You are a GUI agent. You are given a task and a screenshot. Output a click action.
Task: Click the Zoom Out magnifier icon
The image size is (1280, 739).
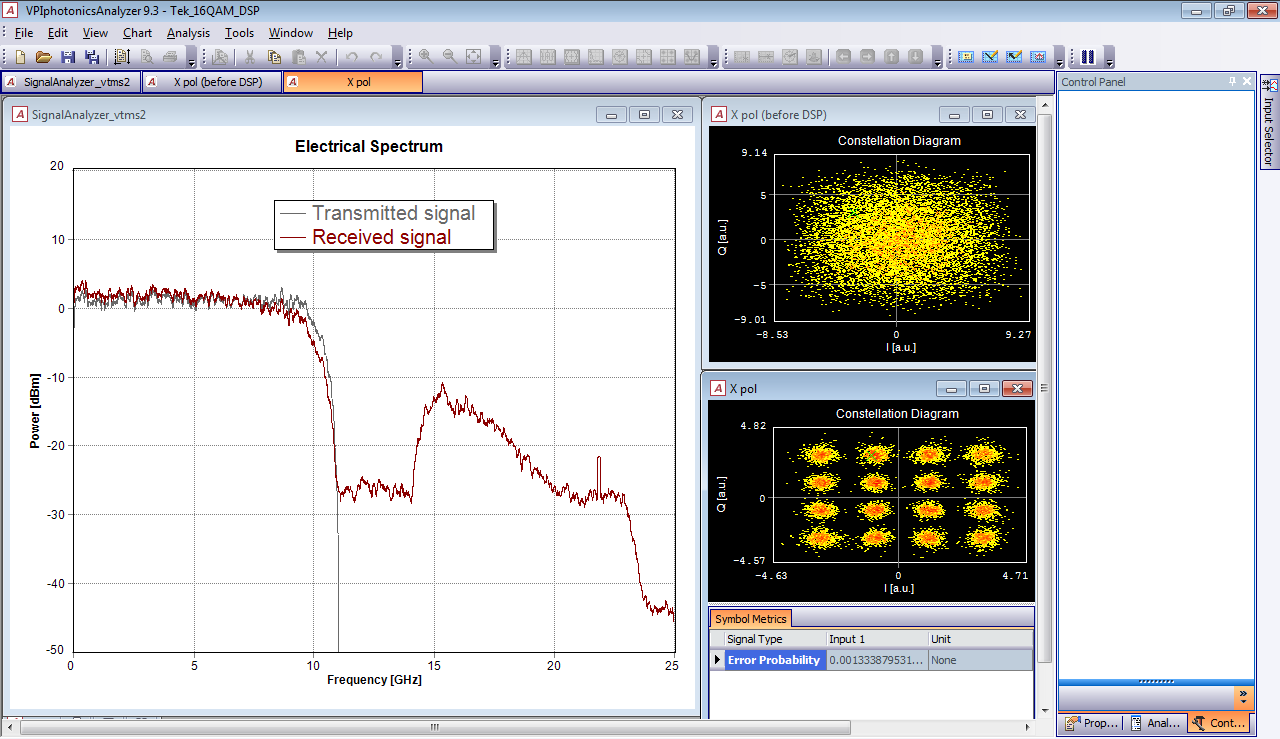pyautogui.click(x=449, y=57)
